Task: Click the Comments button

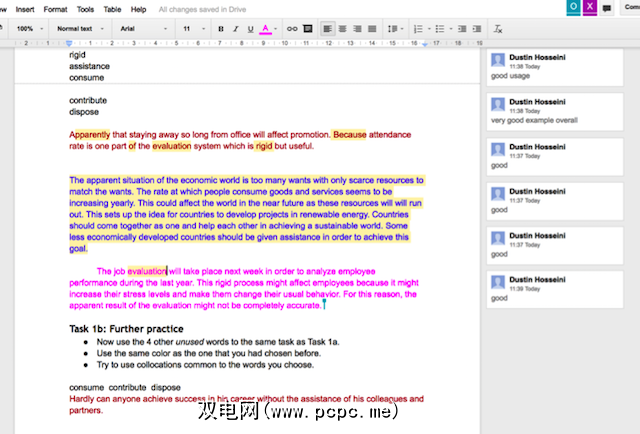Action: click(x=631, y=8)
